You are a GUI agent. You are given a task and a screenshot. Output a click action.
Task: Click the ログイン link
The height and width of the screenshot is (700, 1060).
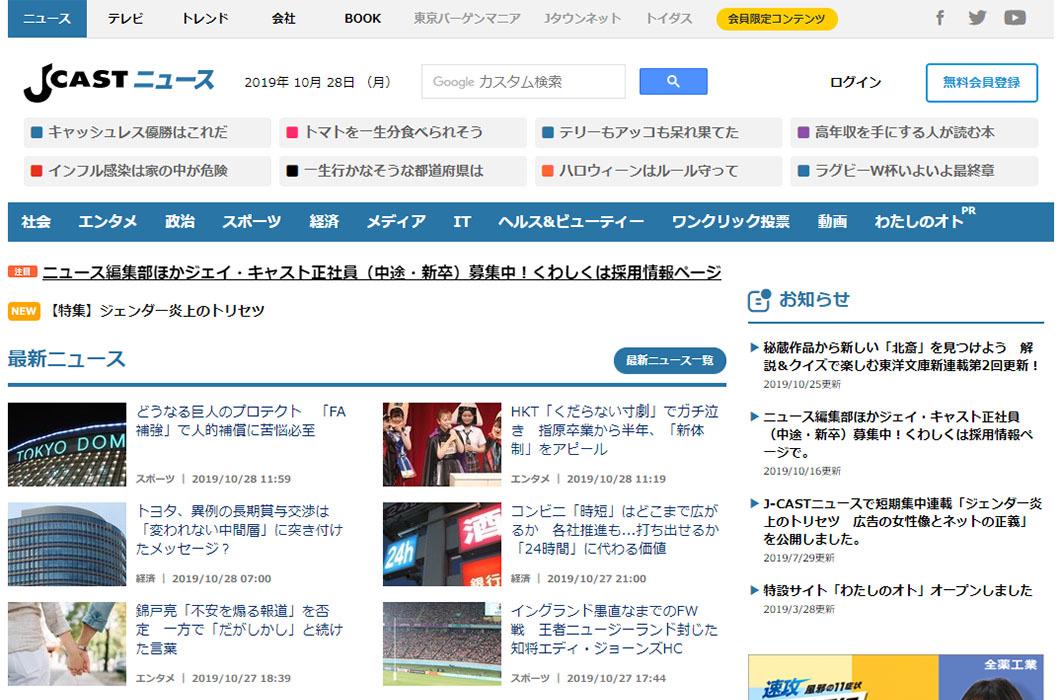pos(855,83)
